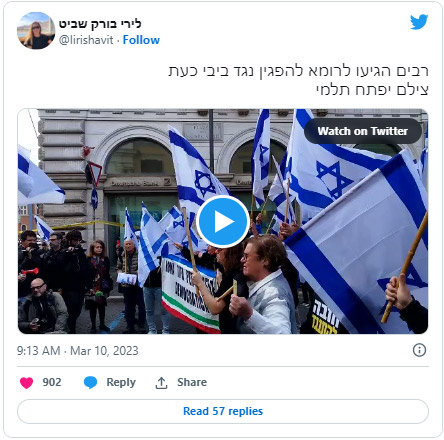Click the video thumbnail's Italian-flag banner area
444x440 pixels.
(190, 295)
